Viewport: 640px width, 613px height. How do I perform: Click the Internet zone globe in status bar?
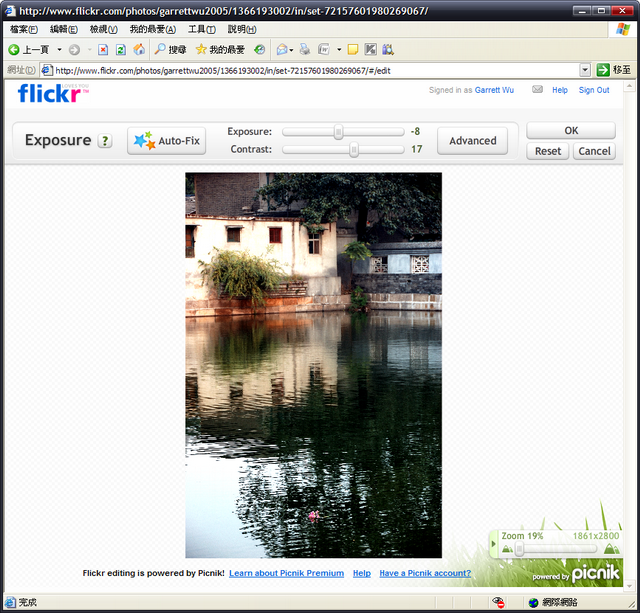[533, 602]
